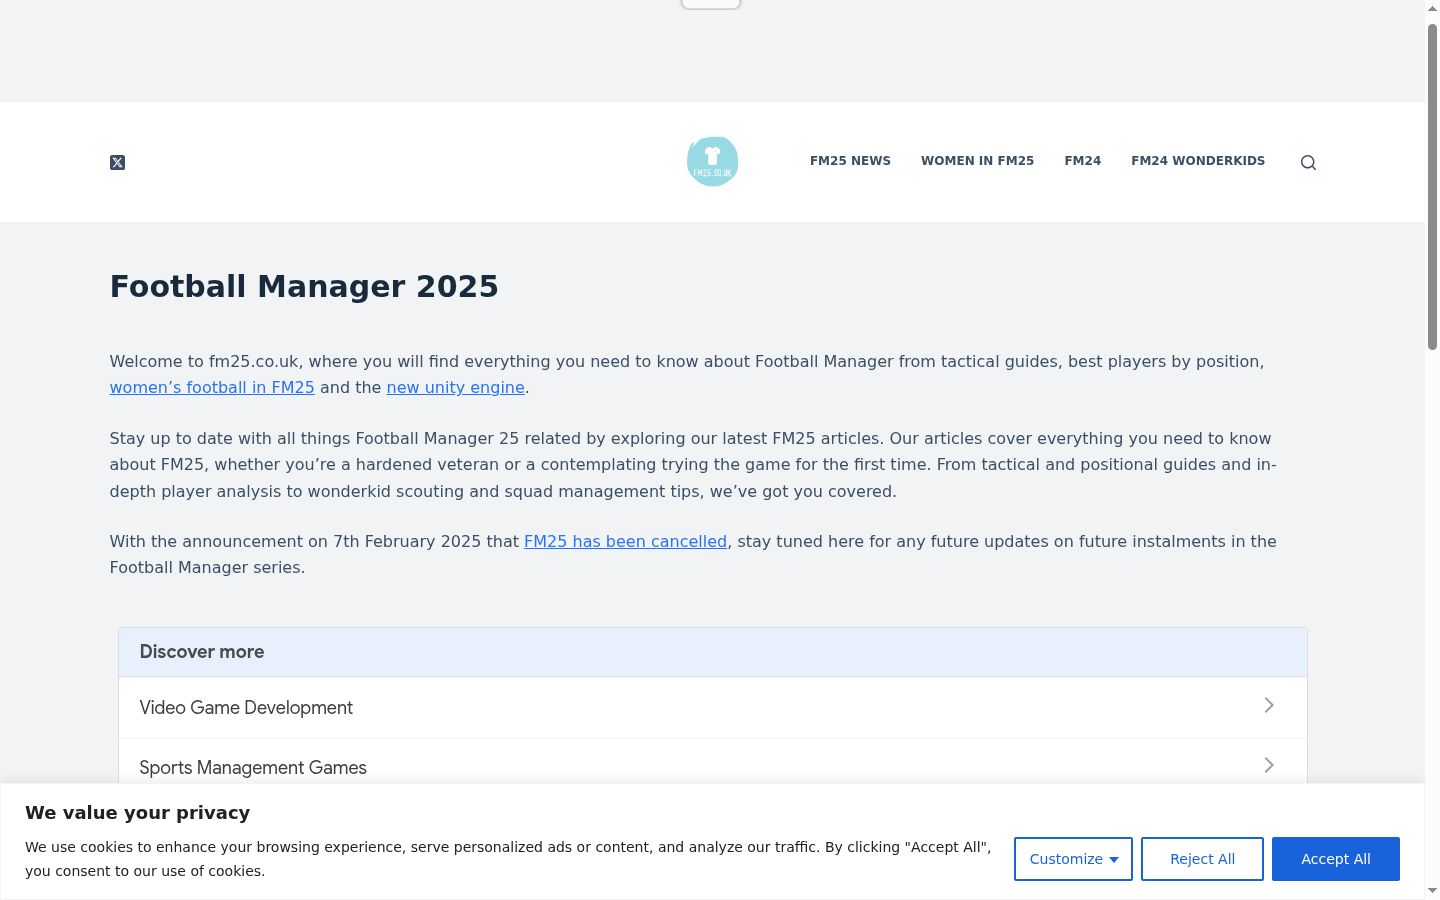Click the Football Manager 2025 heading

tap(304, 286)
